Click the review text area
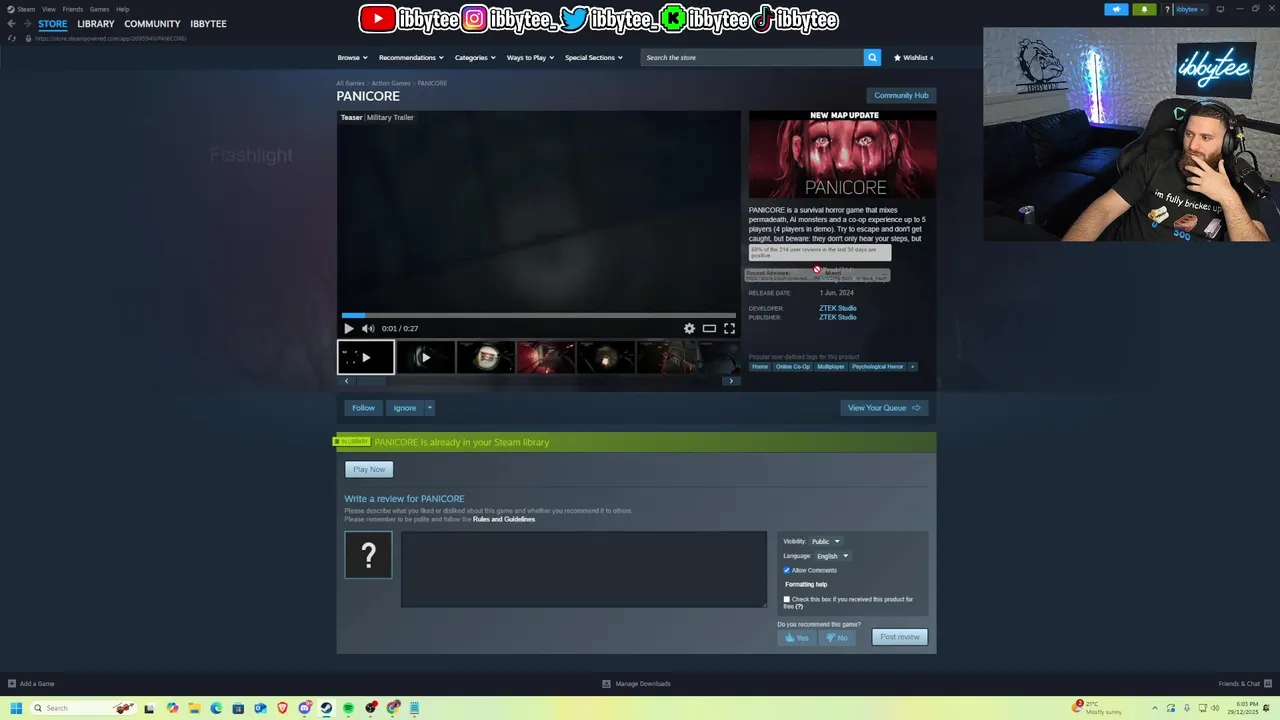 pos(584,569)
